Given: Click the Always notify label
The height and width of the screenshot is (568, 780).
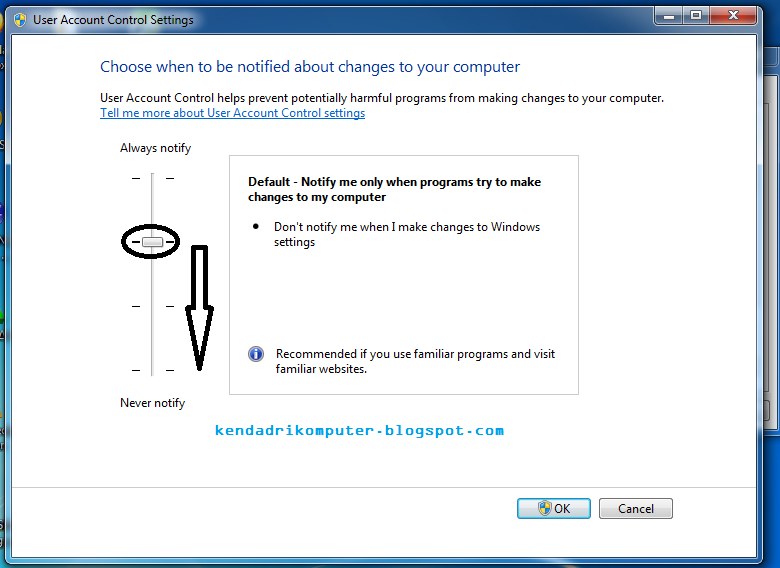Looking at the screenshot, I should (155, 148).
